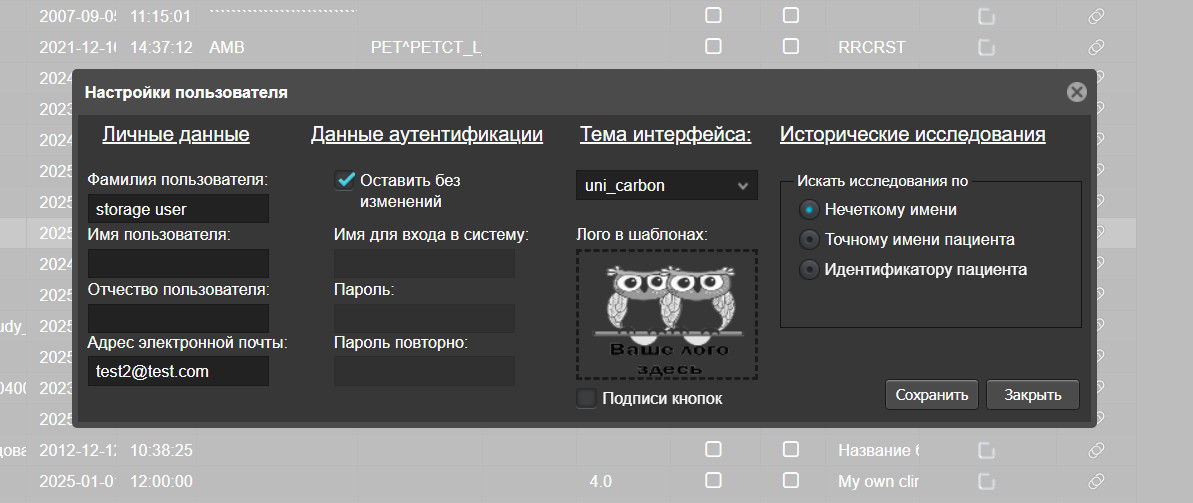Focus the Имя пользователя input field
The height and width of the screenshot is (503, 1193).
click(178, 263)
